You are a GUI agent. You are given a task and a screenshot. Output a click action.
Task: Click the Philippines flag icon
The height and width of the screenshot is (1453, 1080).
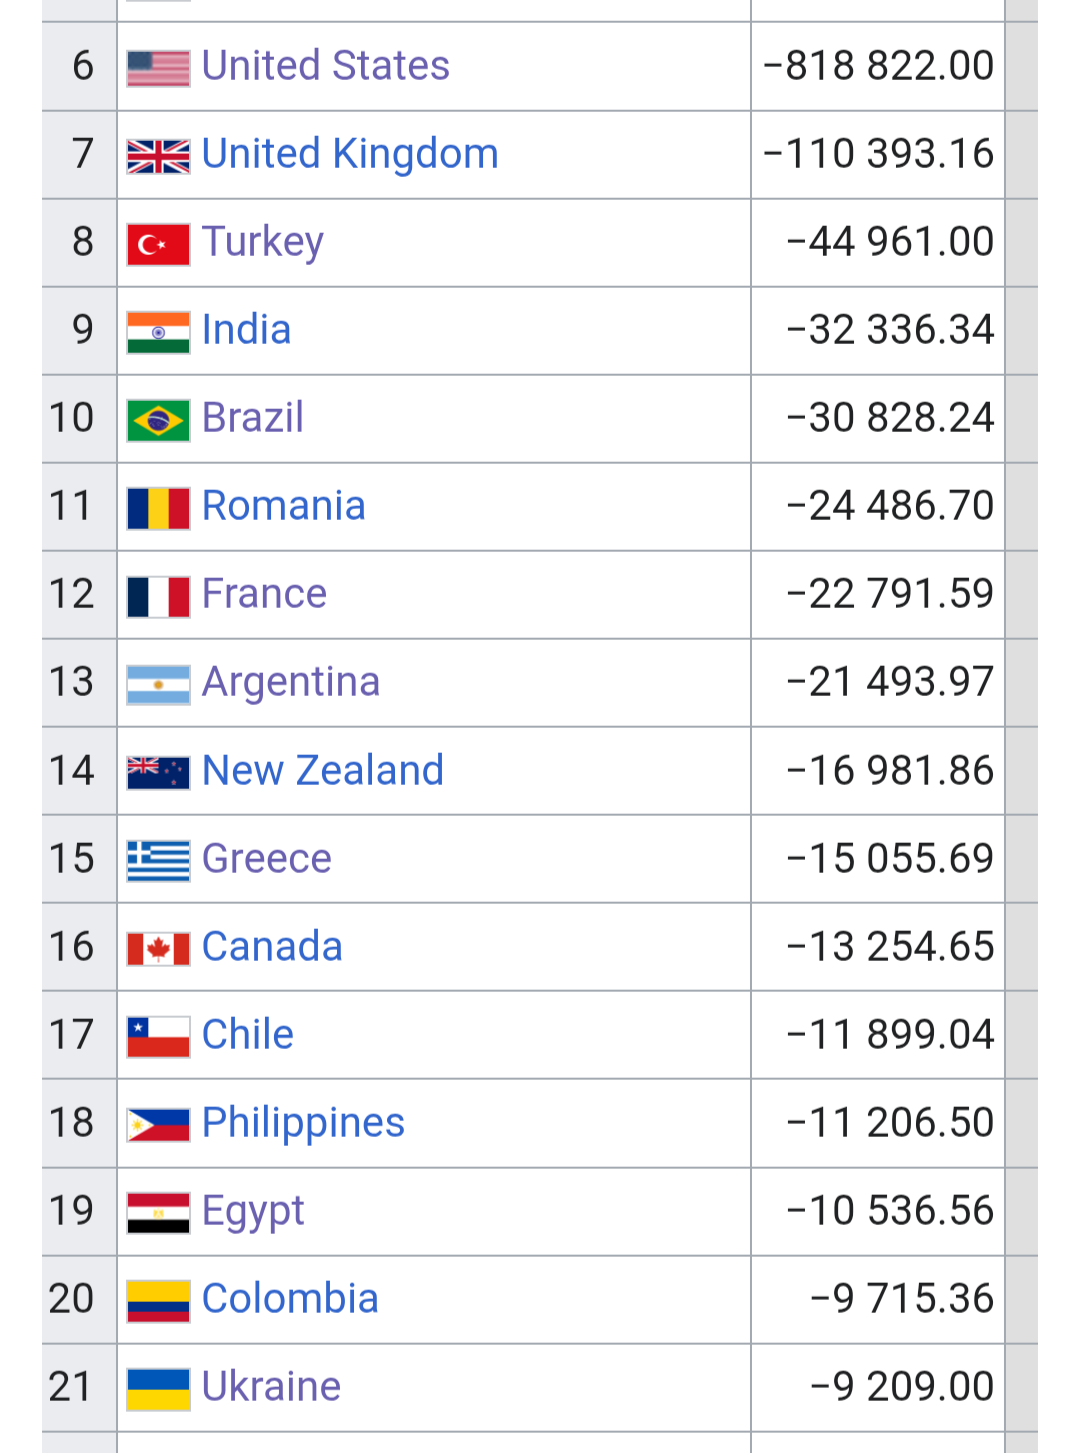[x=158, y=1124]
